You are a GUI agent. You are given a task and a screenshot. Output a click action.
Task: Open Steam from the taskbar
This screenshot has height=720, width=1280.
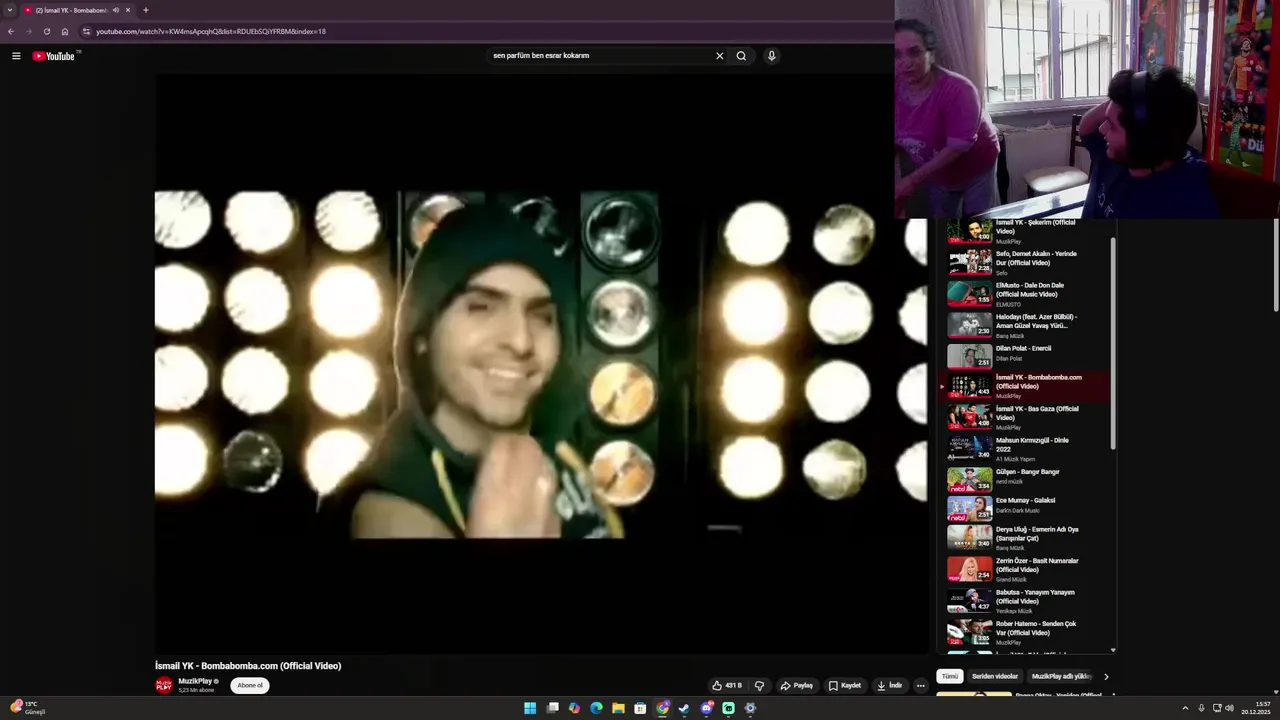pos(684,708)
